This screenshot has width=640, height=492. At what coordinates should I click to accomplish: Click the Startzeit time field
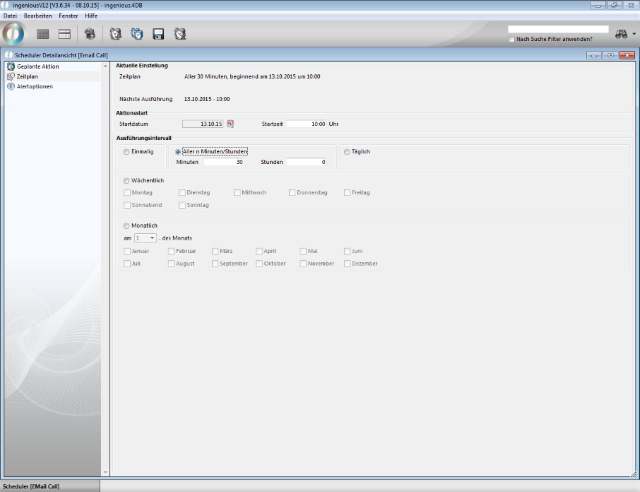coord(306,124)
